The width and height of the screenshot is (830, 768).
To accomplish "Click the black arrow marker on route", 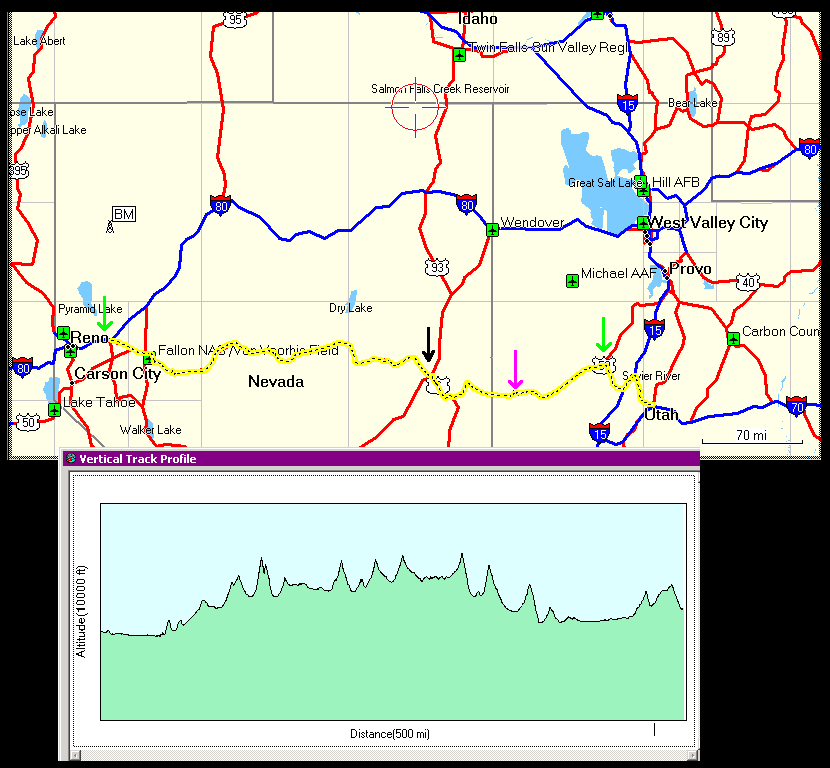I will (428, 345).
